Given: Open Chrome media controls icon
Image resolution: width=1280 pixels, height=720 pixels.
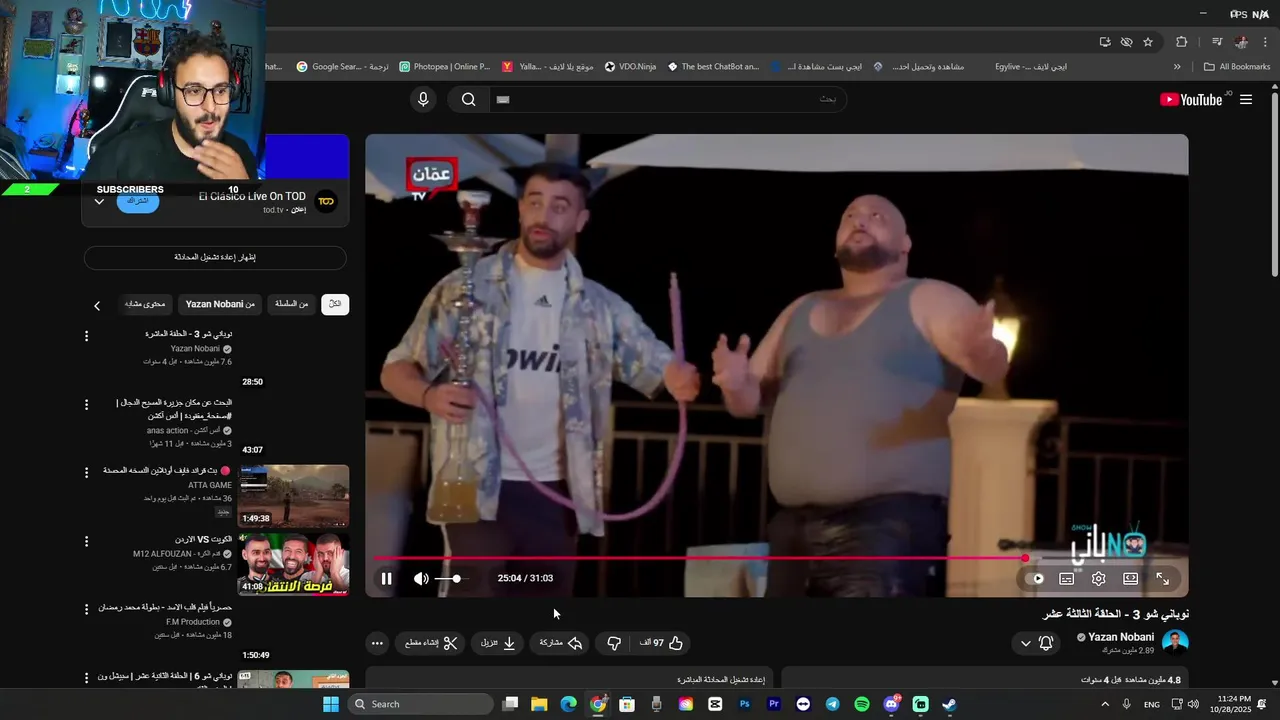Looking at the screenshot, I should point(1217,42).
